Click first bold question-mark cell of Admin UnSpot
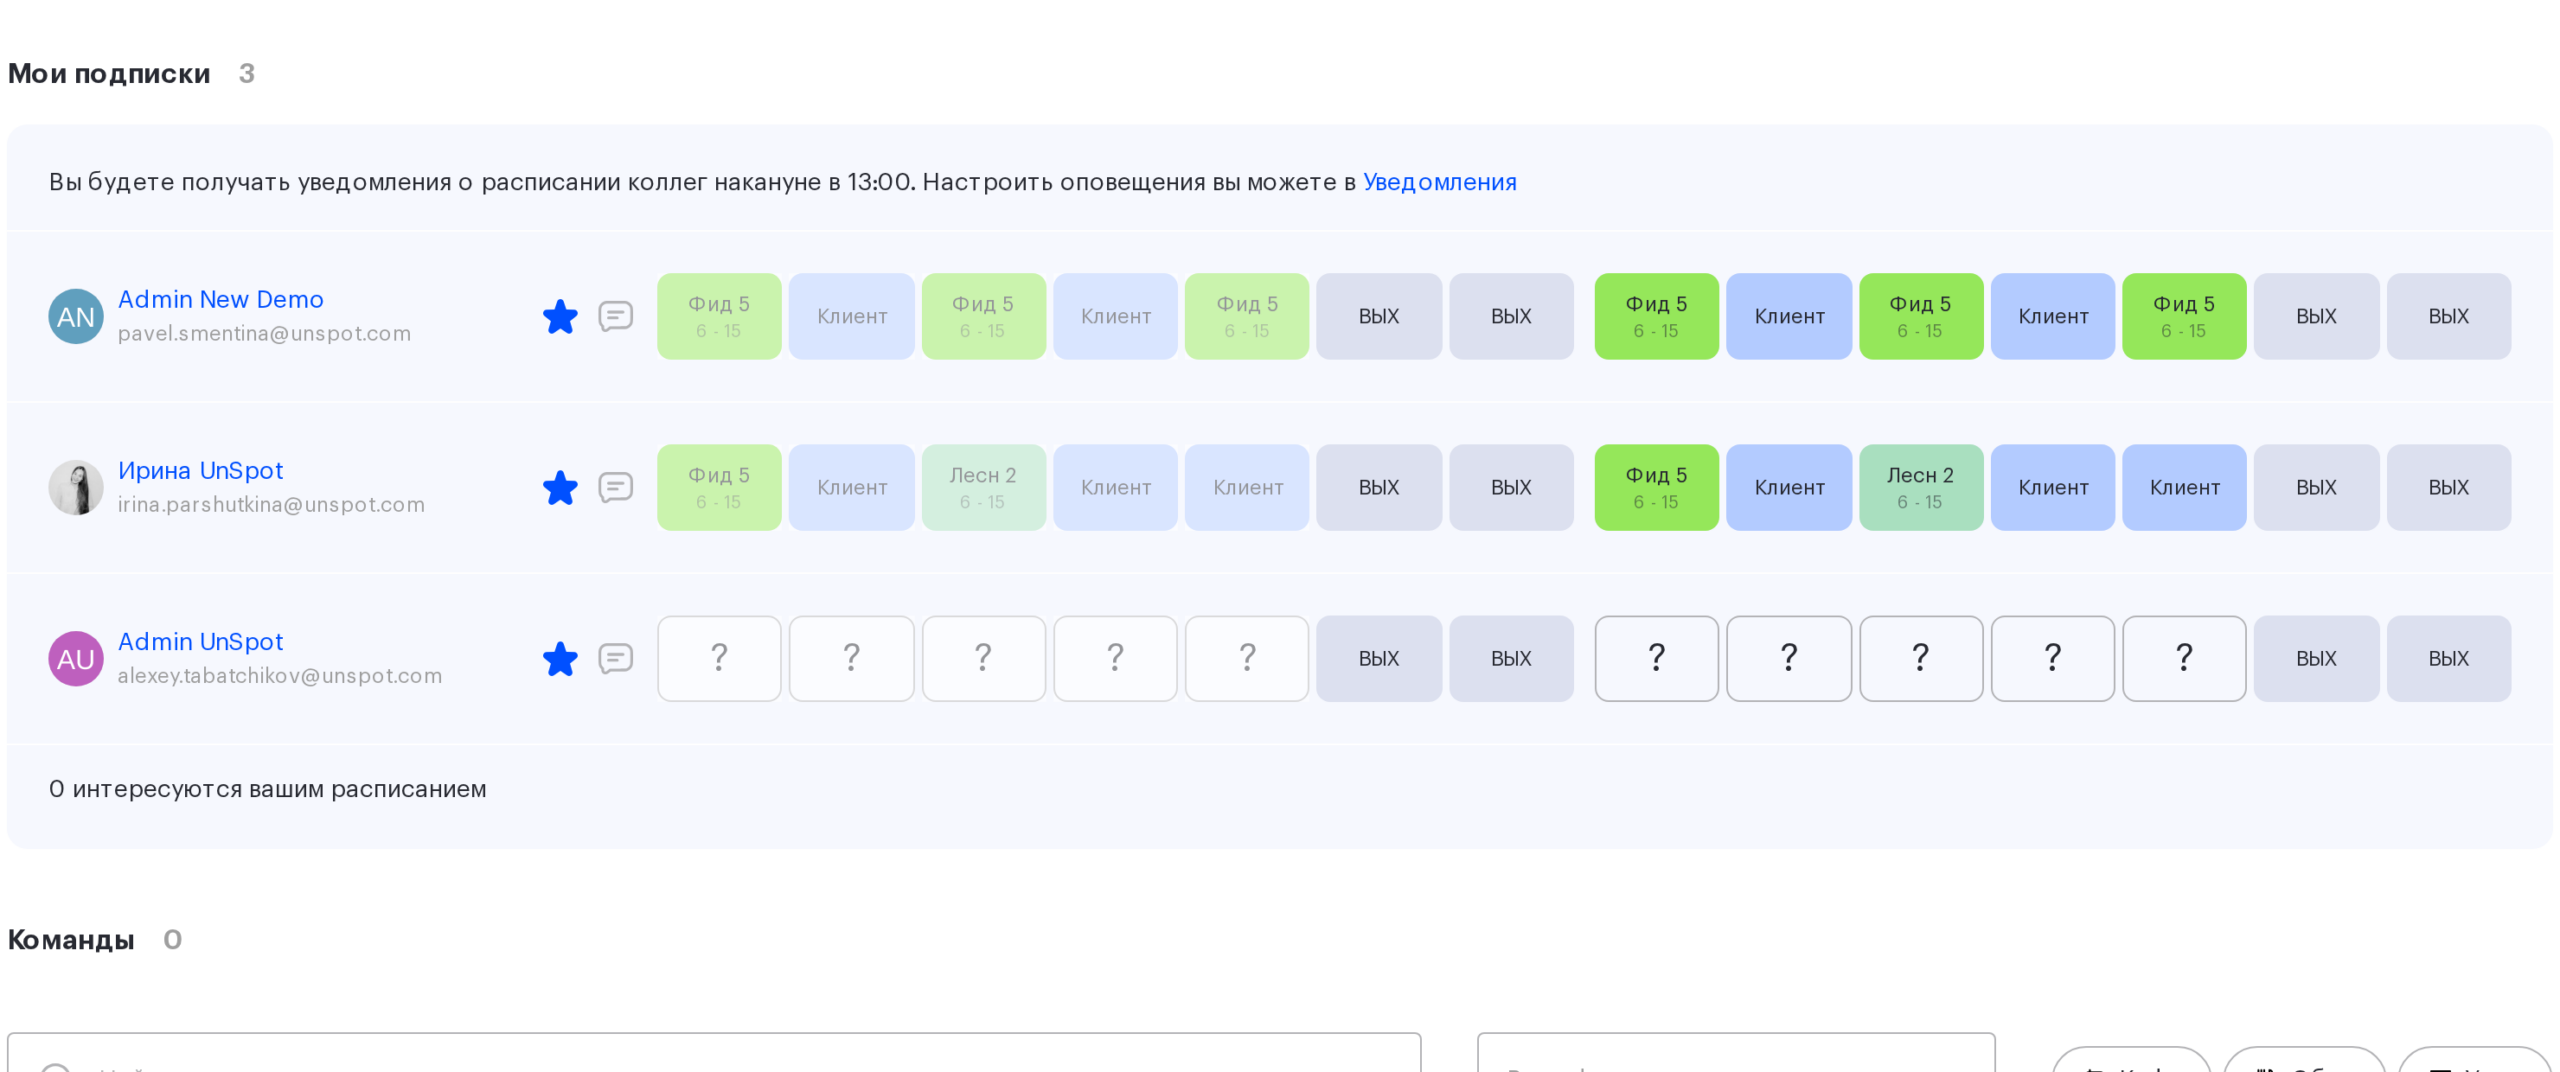The height and width of the screenshot is (1072, 2560). point(1656,658)
